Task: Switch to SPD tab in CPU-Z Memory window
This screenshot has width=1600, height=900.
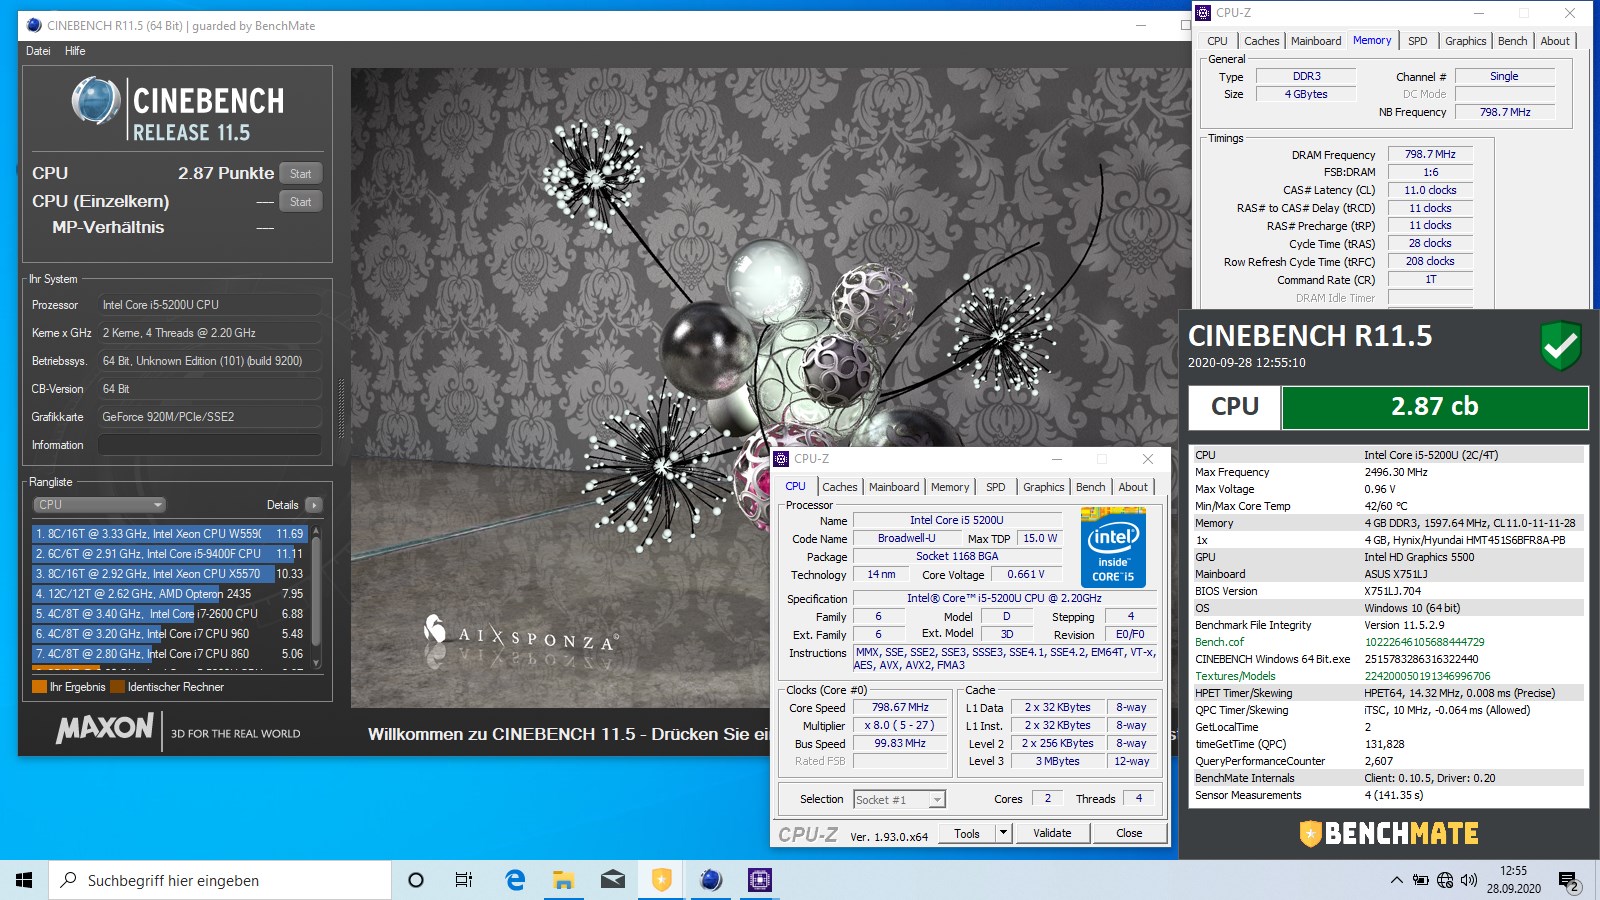Action: tap(1417, 41)
